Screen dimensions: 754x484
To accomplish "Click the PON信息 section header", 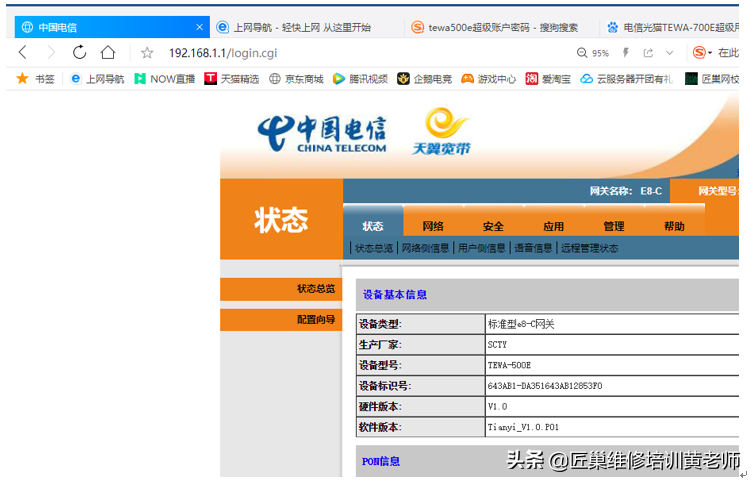I will pyautogui.click(x=381, y=461).
